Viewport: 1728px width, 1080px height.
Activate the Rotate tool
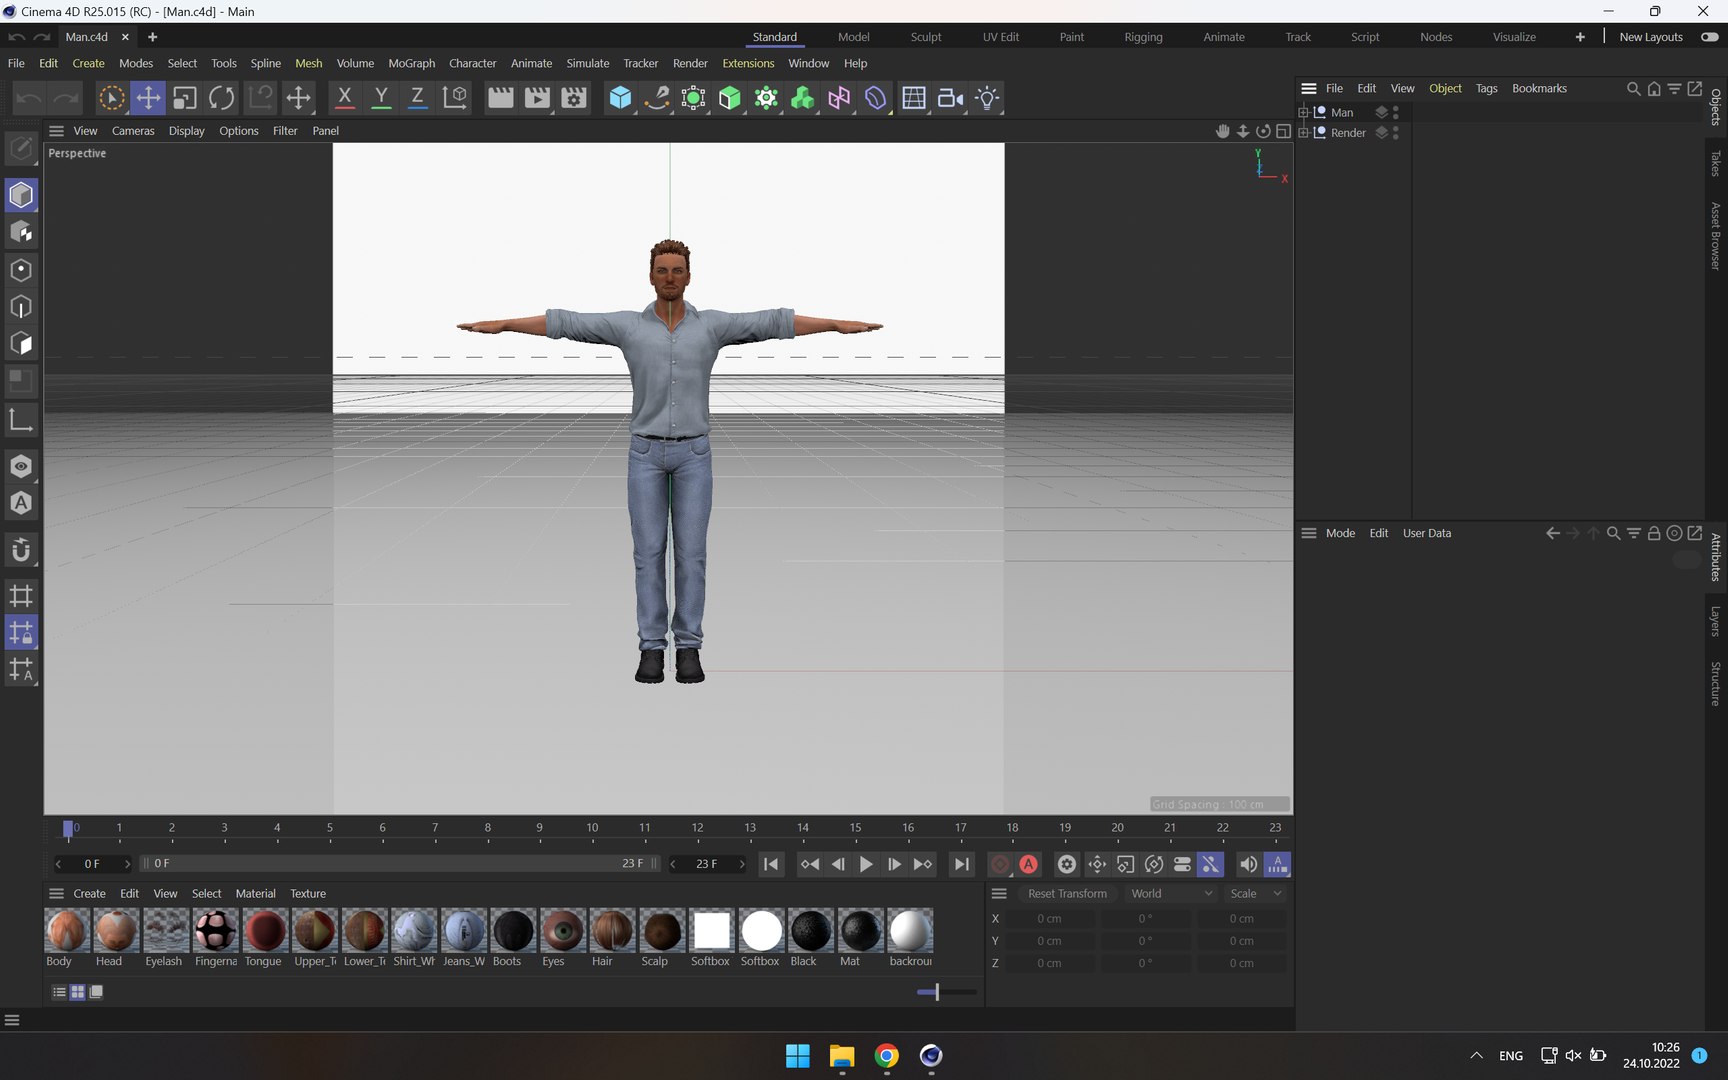(x=221, y=98)
